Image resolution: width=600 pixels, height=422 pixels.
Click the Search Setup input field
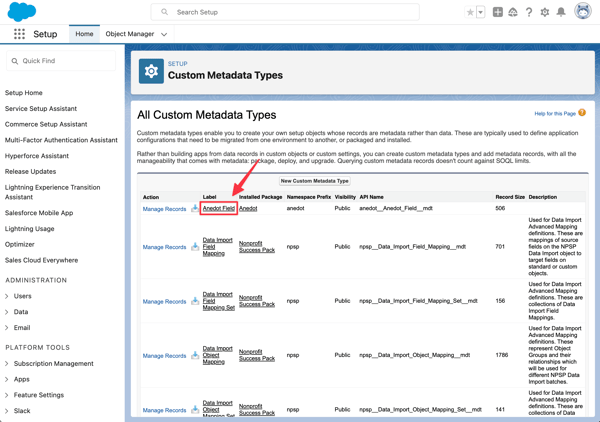(285, 12)
